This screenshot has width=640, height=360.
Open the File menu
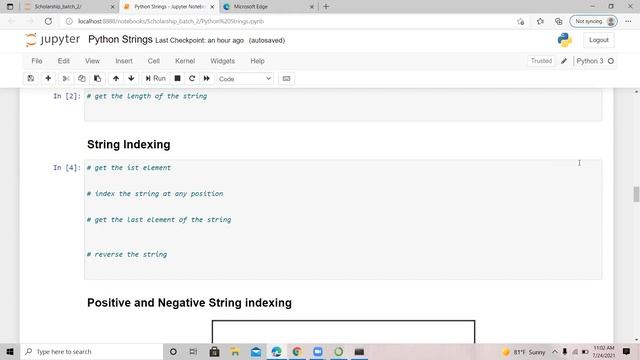click(37, 61)
